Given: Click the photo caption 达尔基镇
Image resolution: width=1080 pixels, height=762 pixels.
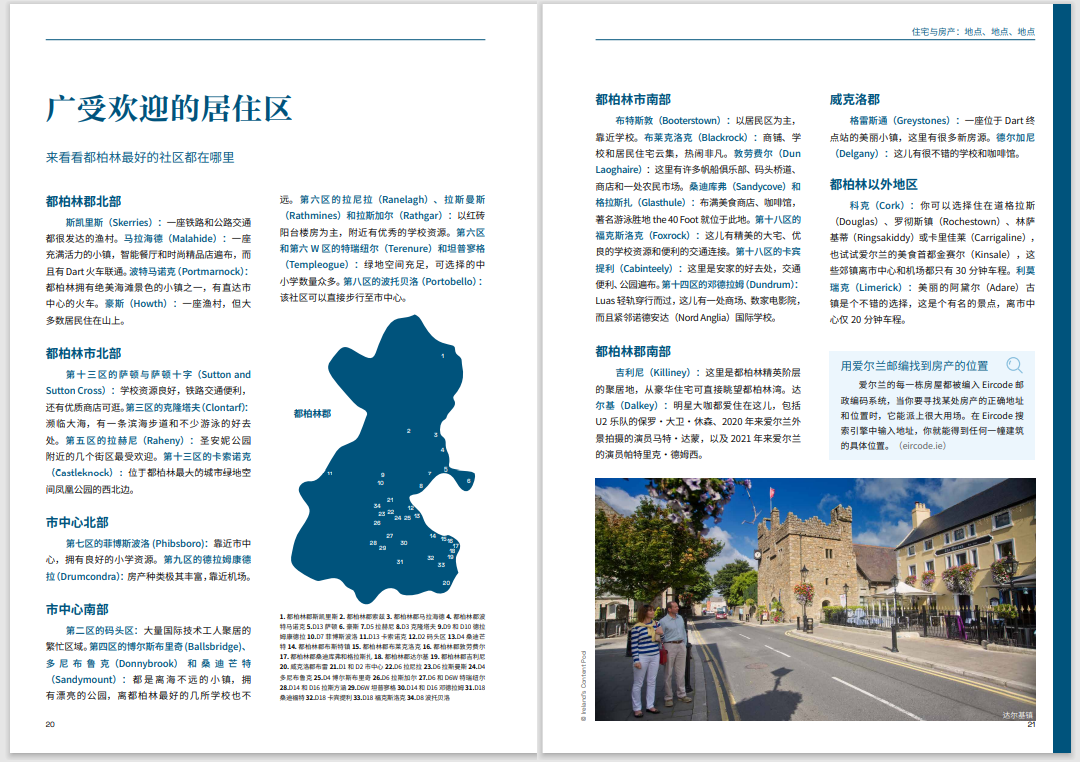Looking at the screenshot, I should click(1017, 715).
